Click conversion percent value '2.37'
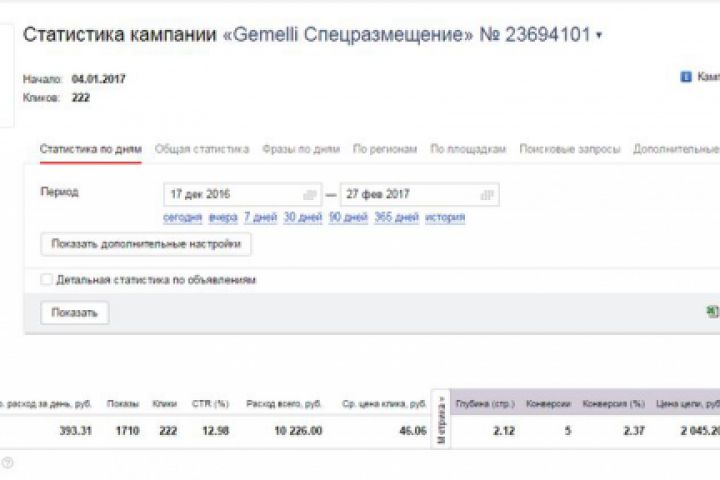The width and height of the screenshot is (720, 480). point(634,431)
